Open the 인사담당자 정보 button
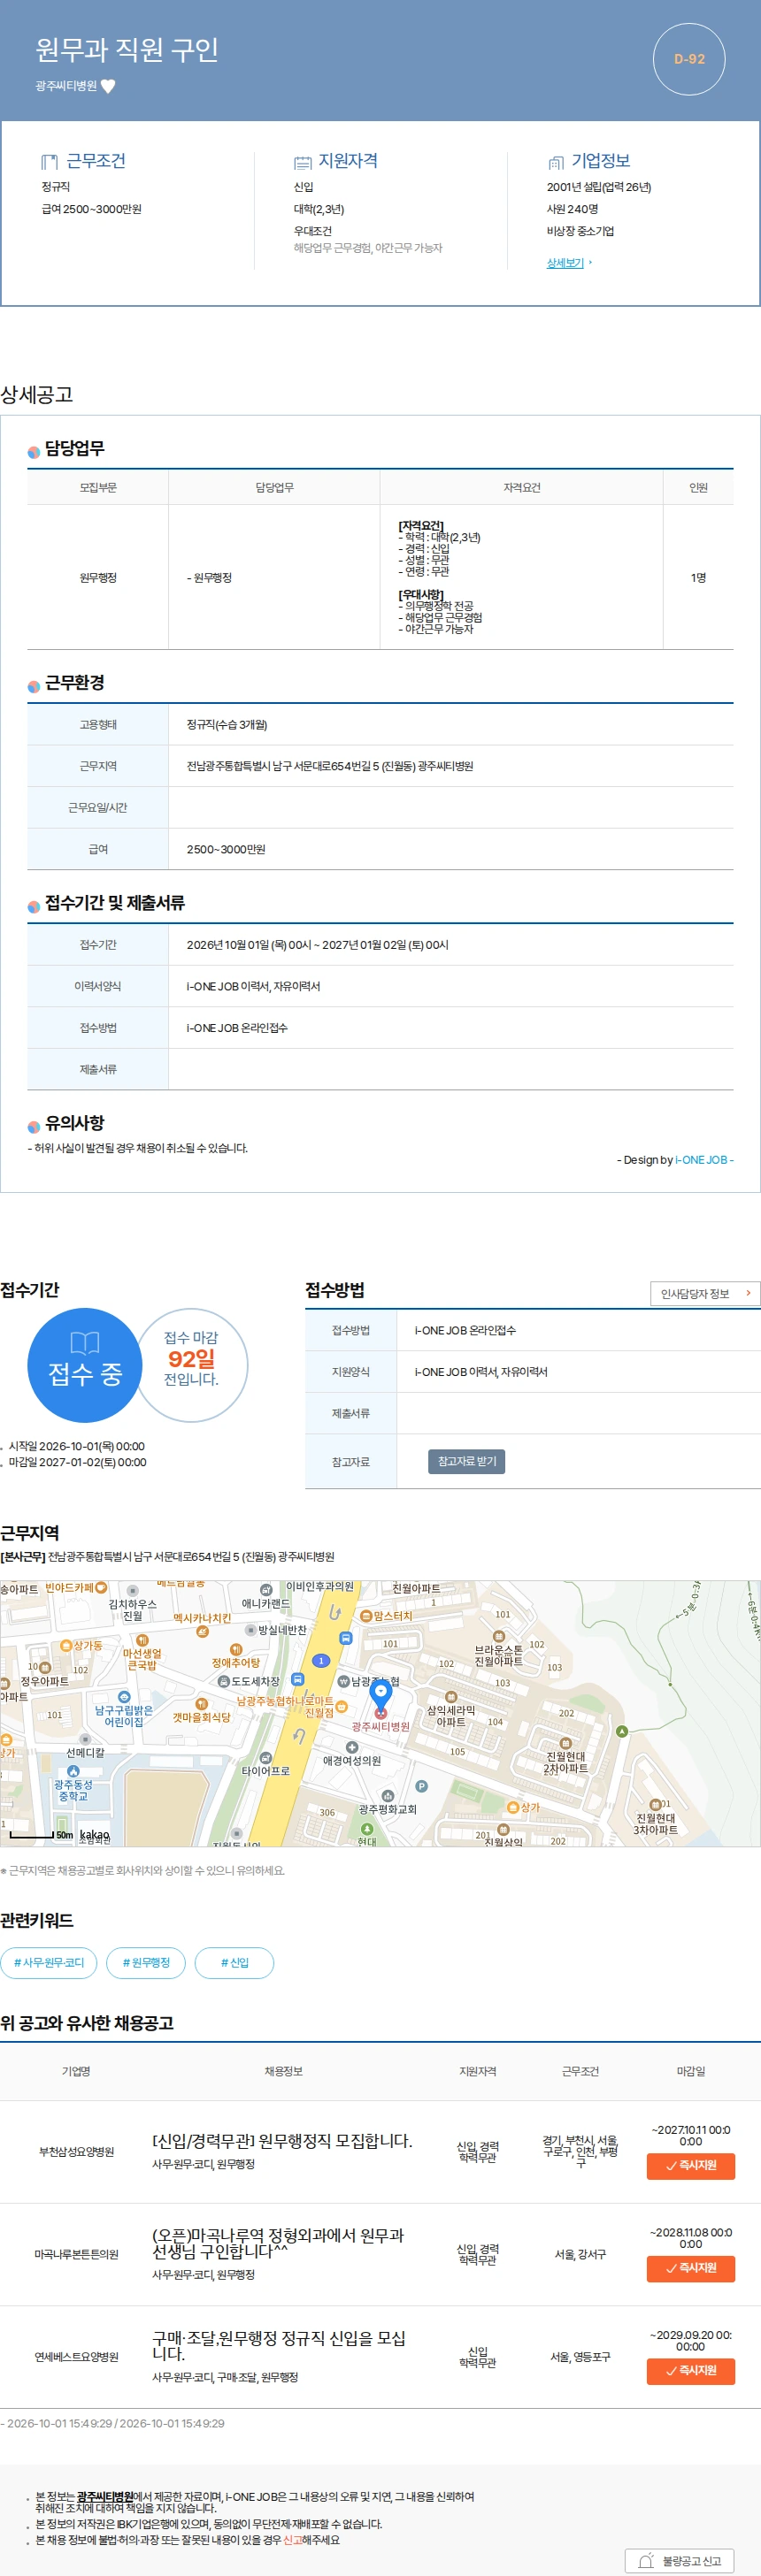This screenshot has height=2576, width=761. [705, 1293]
